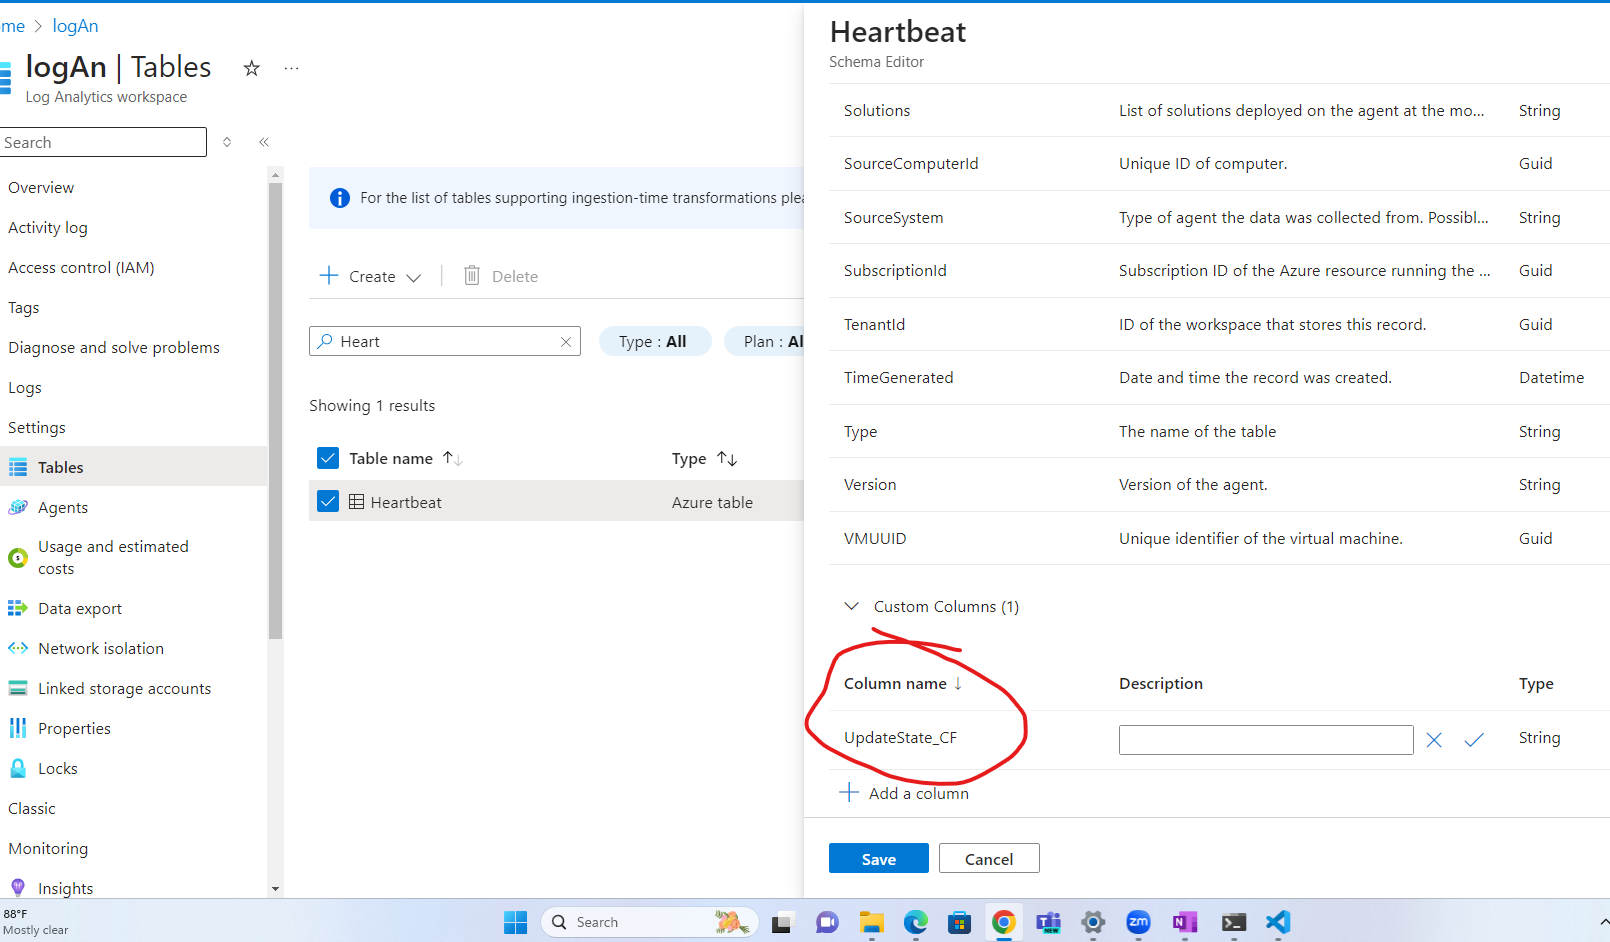Click Add a column

tap(904, 793)
